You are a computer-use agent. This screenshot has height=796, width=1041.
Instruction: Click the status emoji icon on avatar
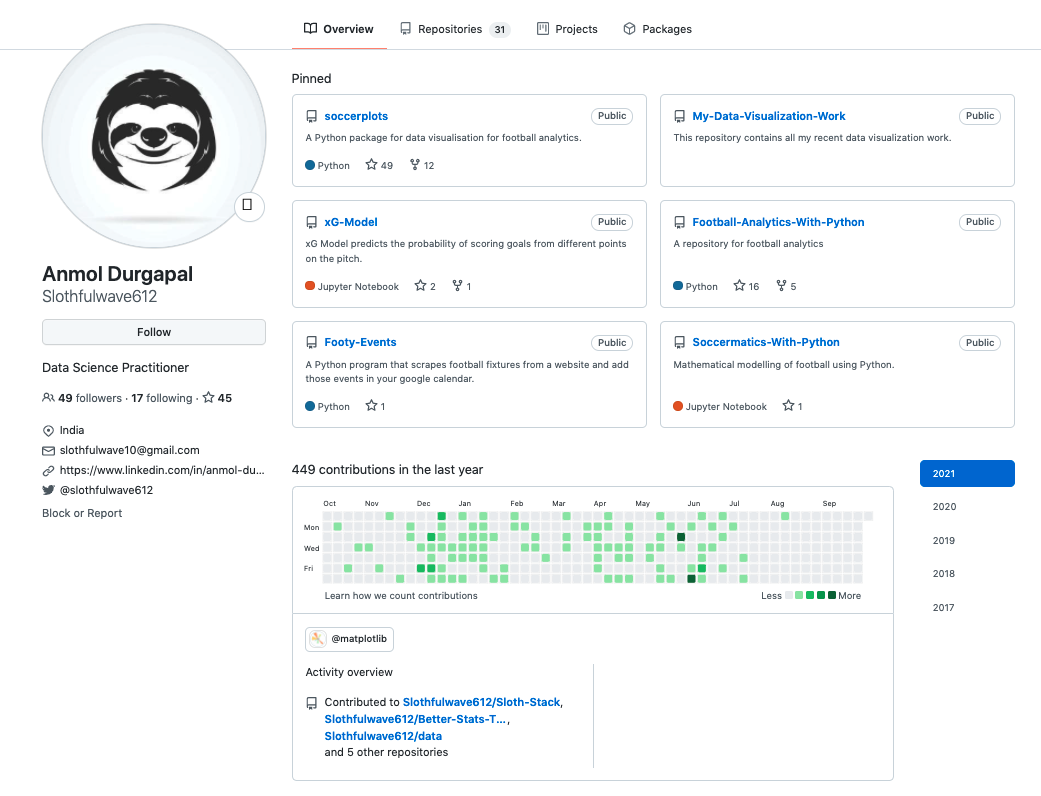point(248,206)
